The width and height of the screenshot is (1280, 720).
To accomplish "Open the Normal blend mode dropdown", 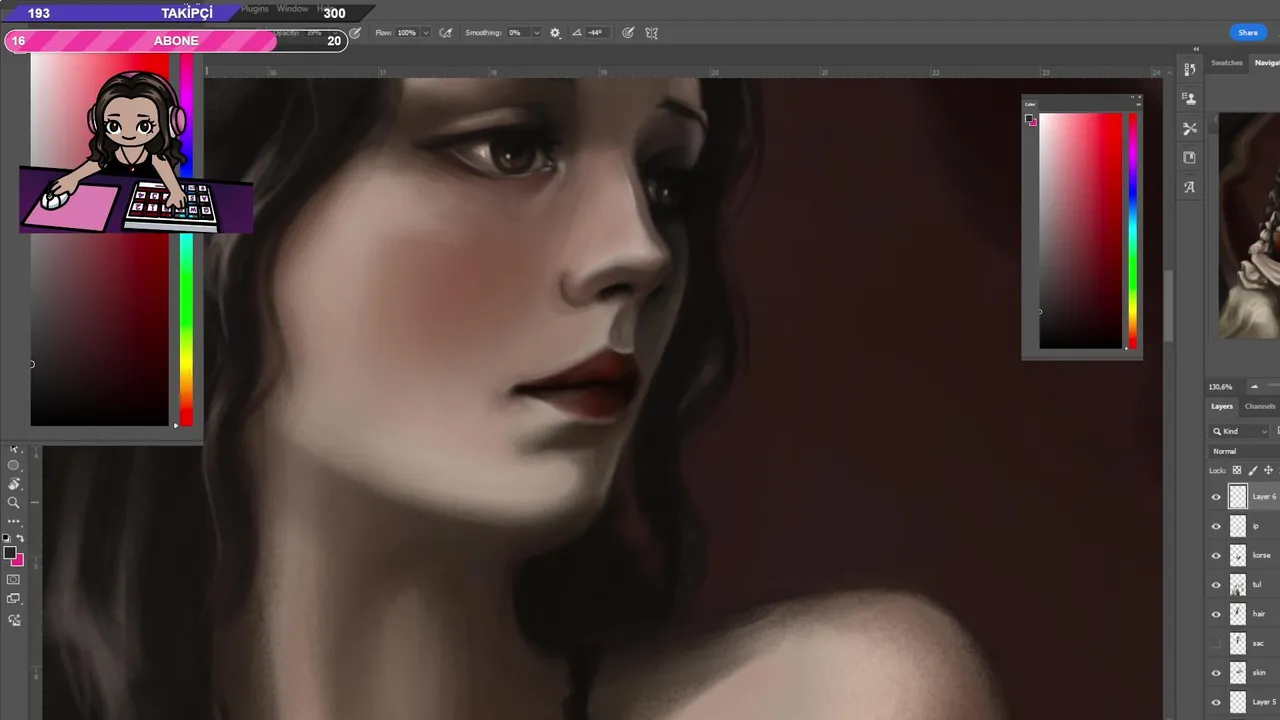I will point(1244,451).
